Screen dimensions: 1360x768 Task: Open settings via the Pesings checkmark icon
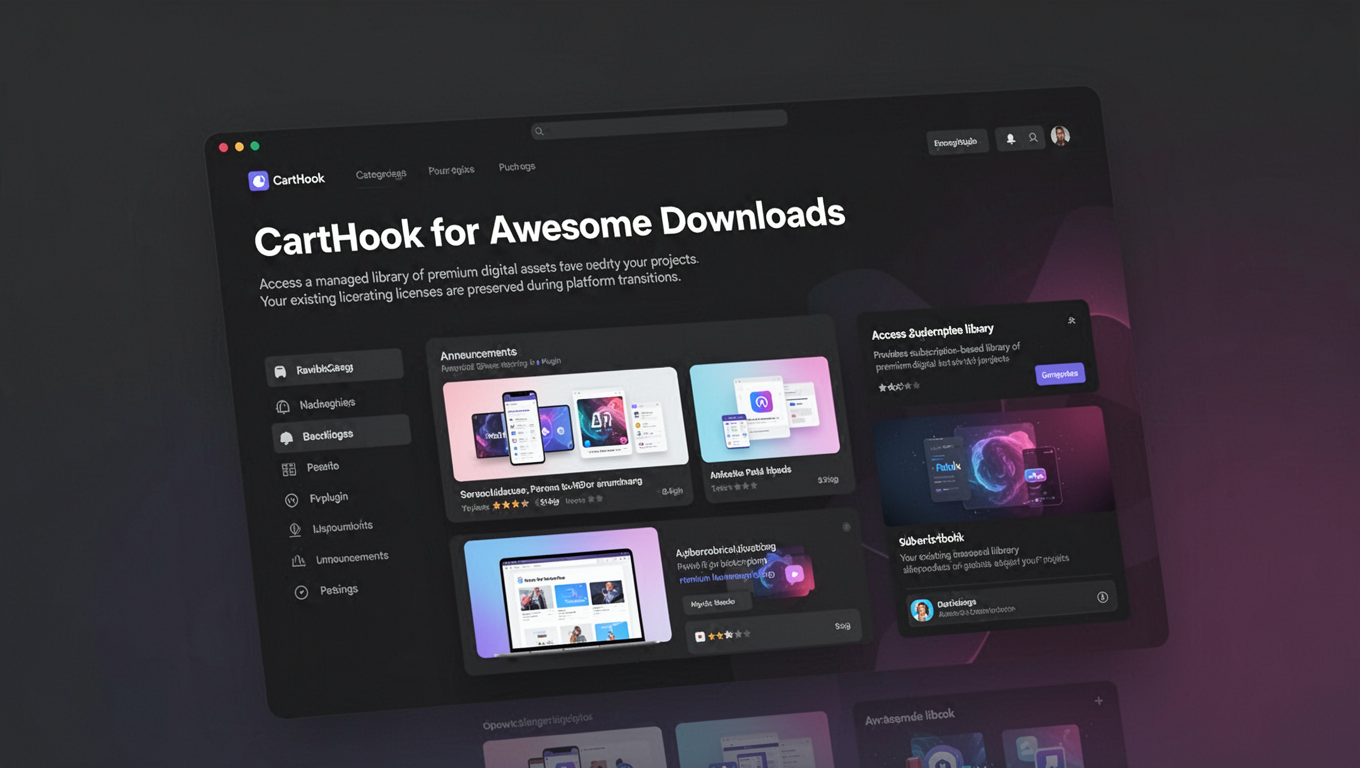coord(302,592)
